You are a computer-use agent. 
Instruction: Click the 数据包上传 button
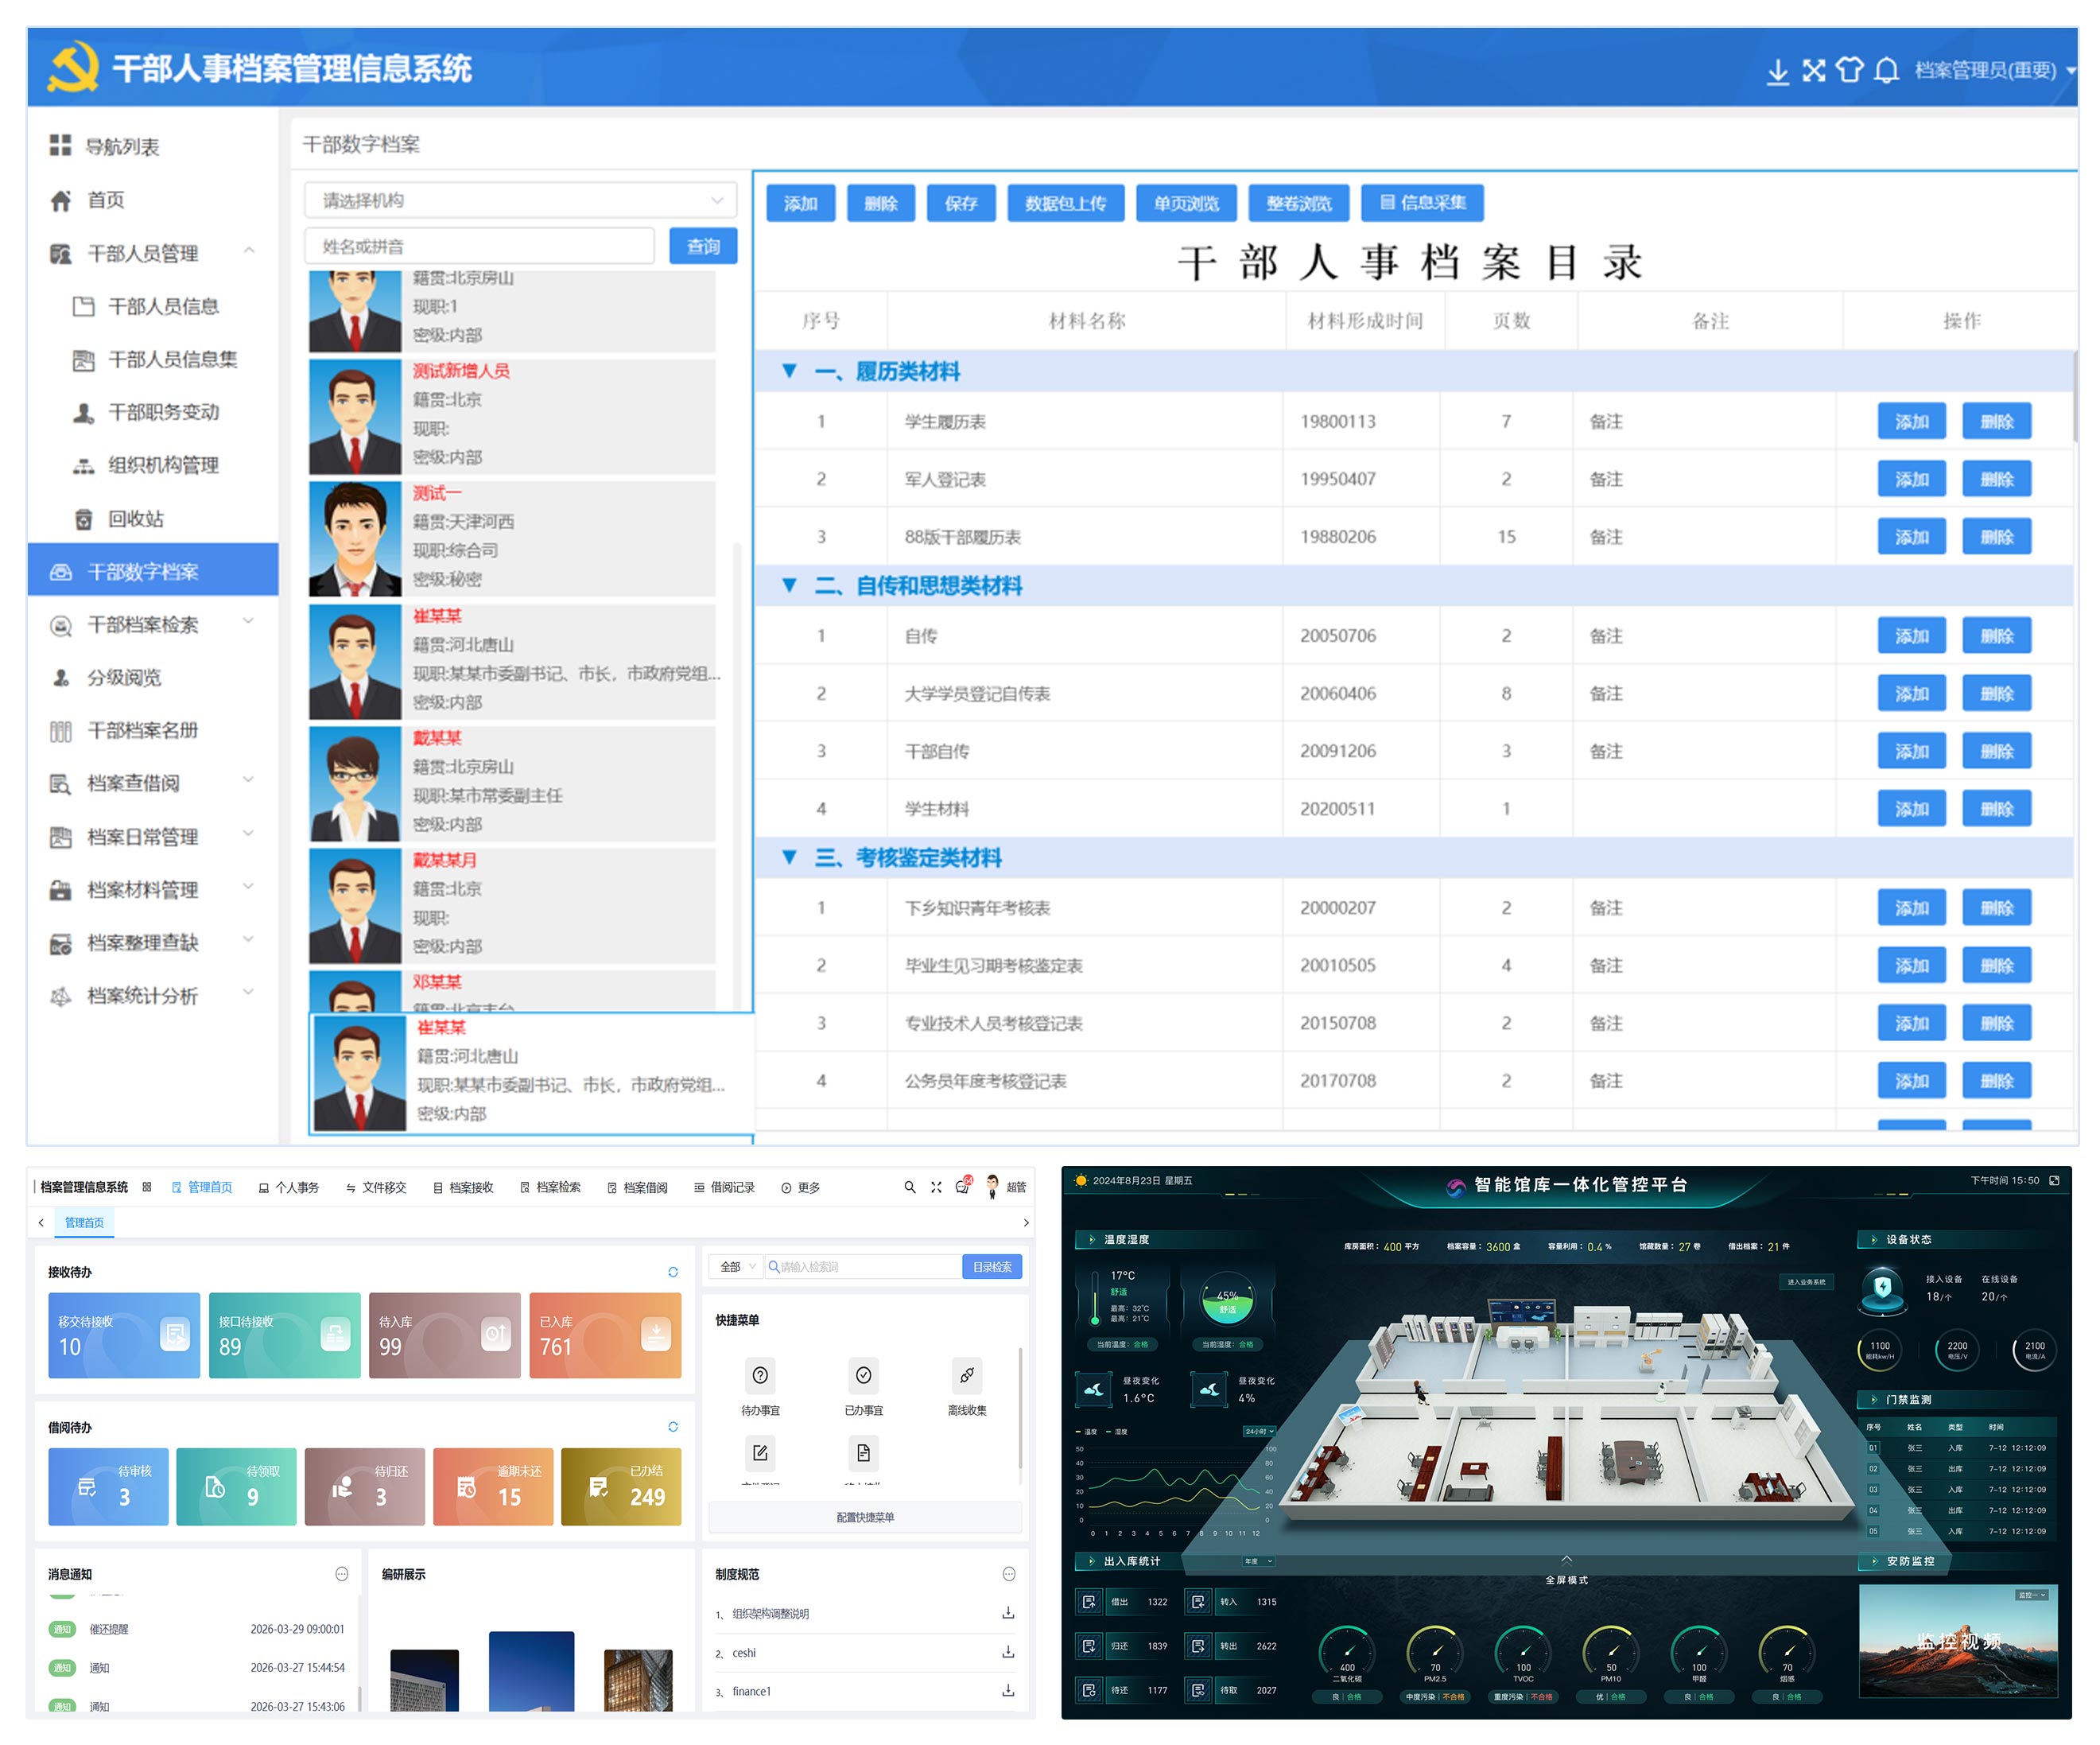[x=1065, y=203]
